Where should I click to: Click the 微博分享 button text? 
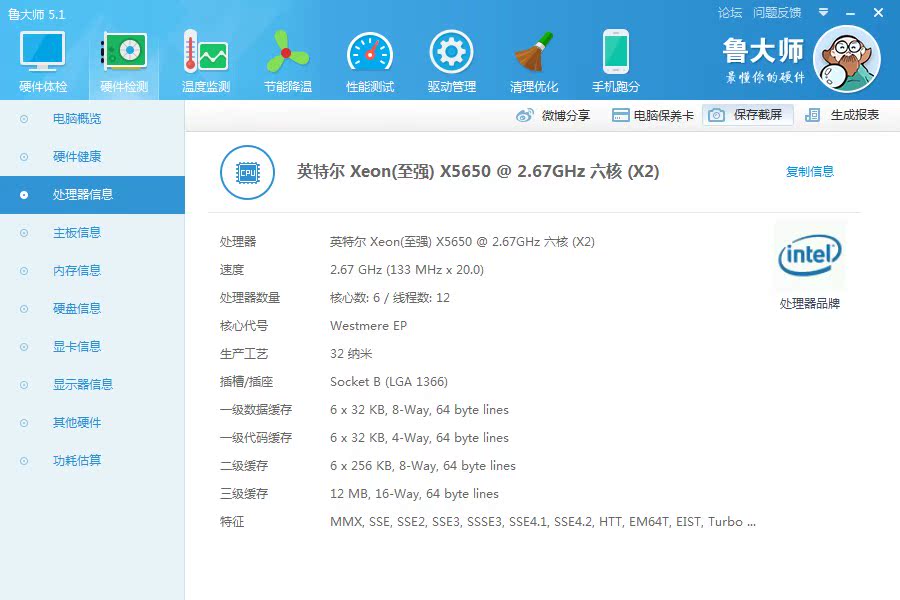(x=565, y=115)
